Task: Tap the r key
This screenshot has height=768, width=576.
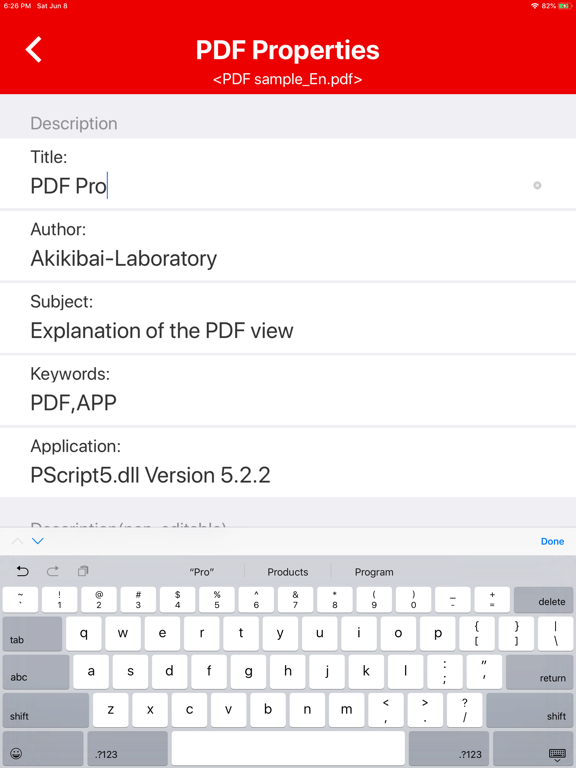Action: pos(202,633)
